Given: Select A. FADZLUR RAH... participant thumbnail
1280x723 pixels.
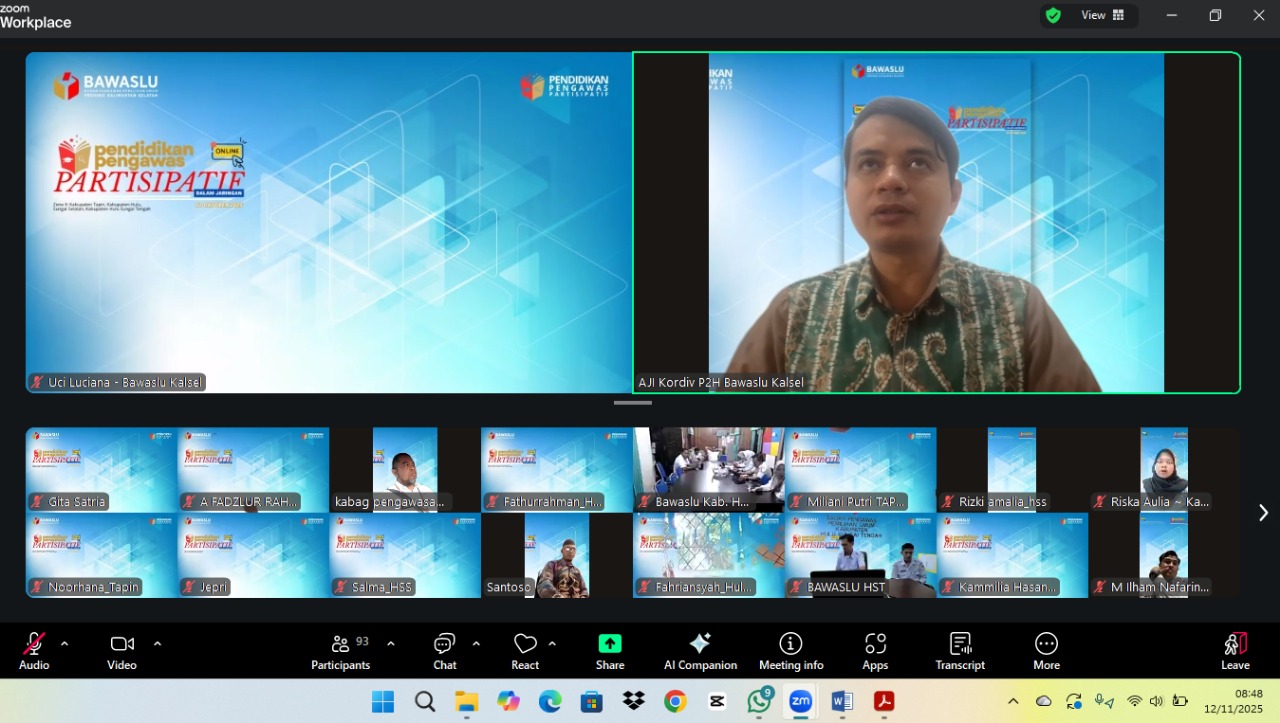Looking at the screenshot, I should click(253, 470).
